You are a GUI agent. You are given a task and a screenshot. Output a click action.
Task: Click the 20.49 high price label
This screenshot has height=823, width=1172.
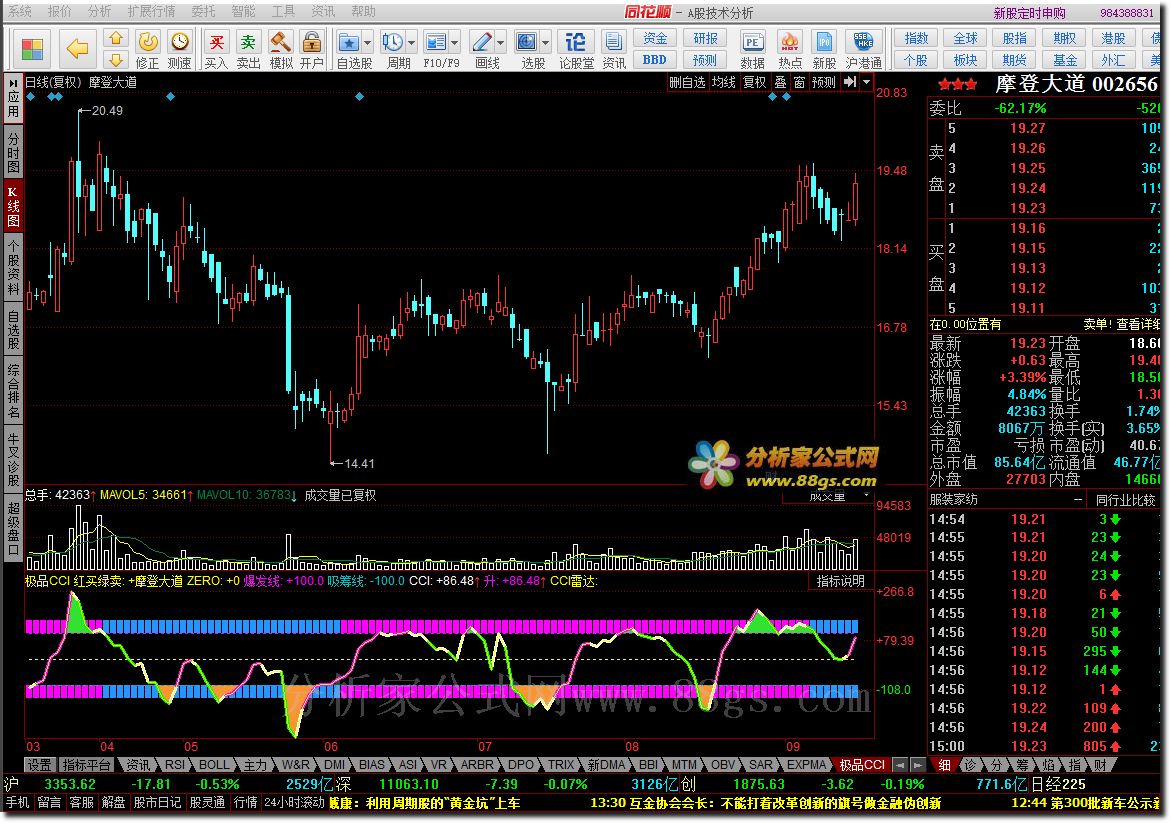point(107,111)
